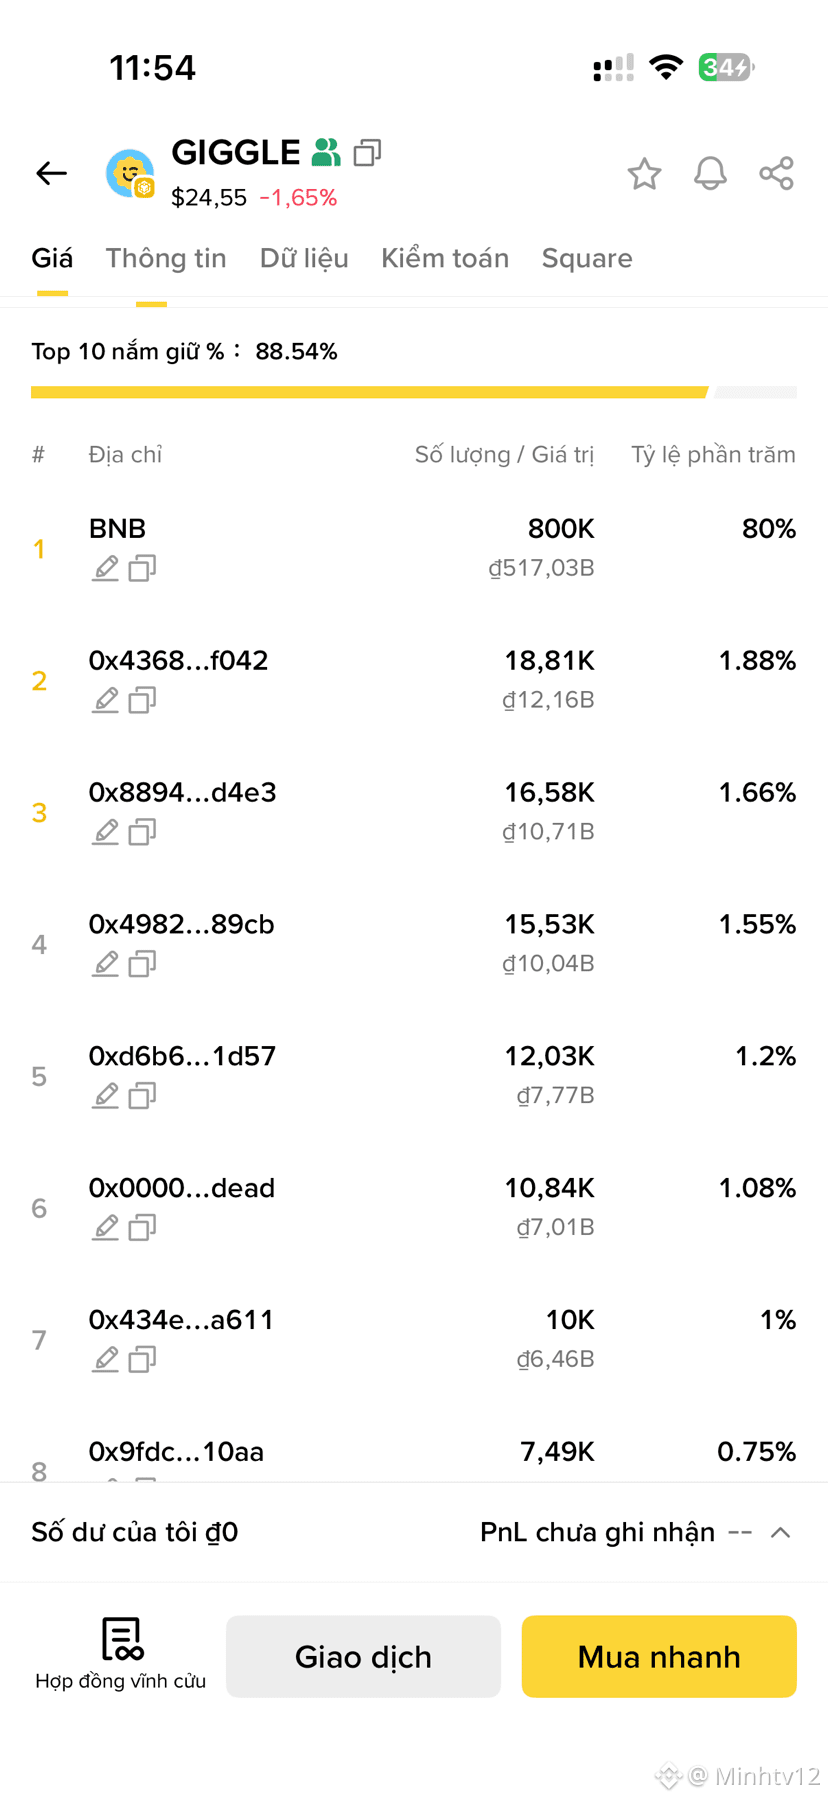Image resolution: width=828 pixels, height=1801 pixels.
Task: Switch to Thông tin tab
Action: pos(166,258)
